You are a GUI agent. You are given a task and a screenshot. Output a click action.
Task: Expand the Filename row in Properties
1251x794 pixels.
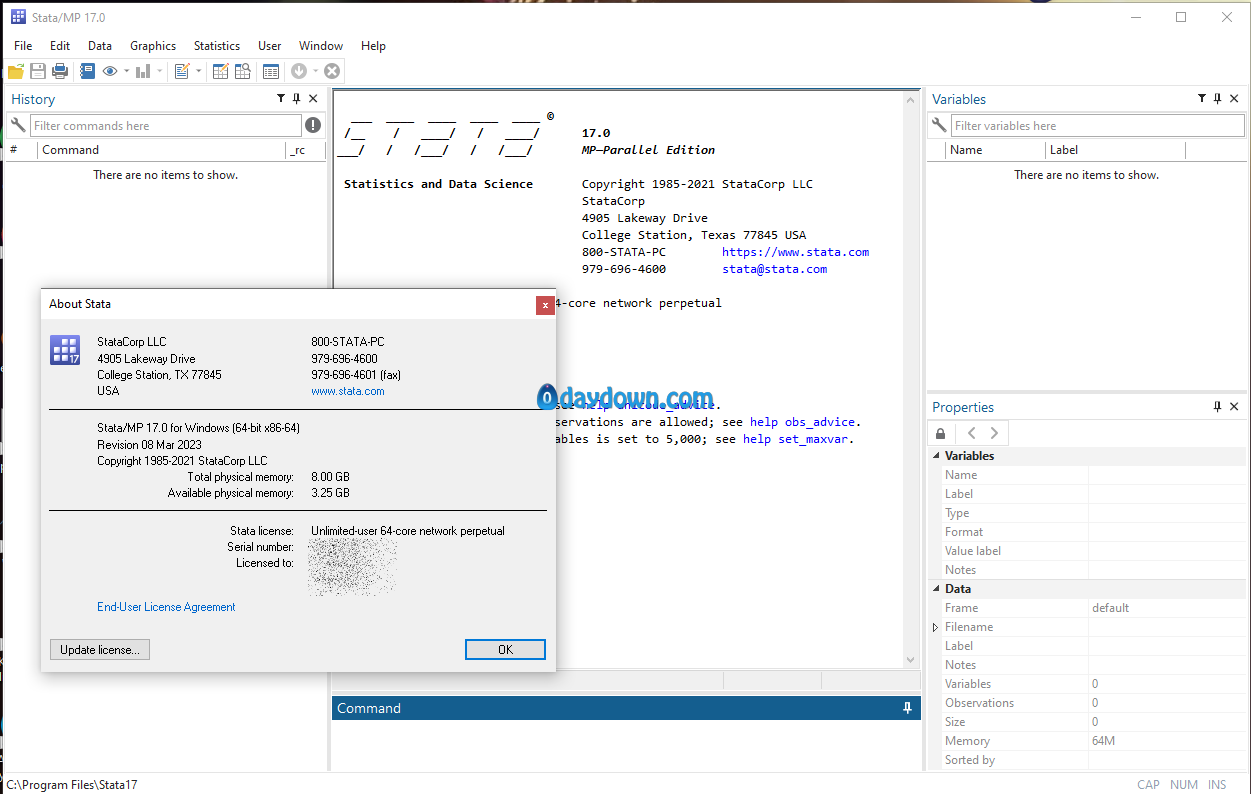[936, 627]
